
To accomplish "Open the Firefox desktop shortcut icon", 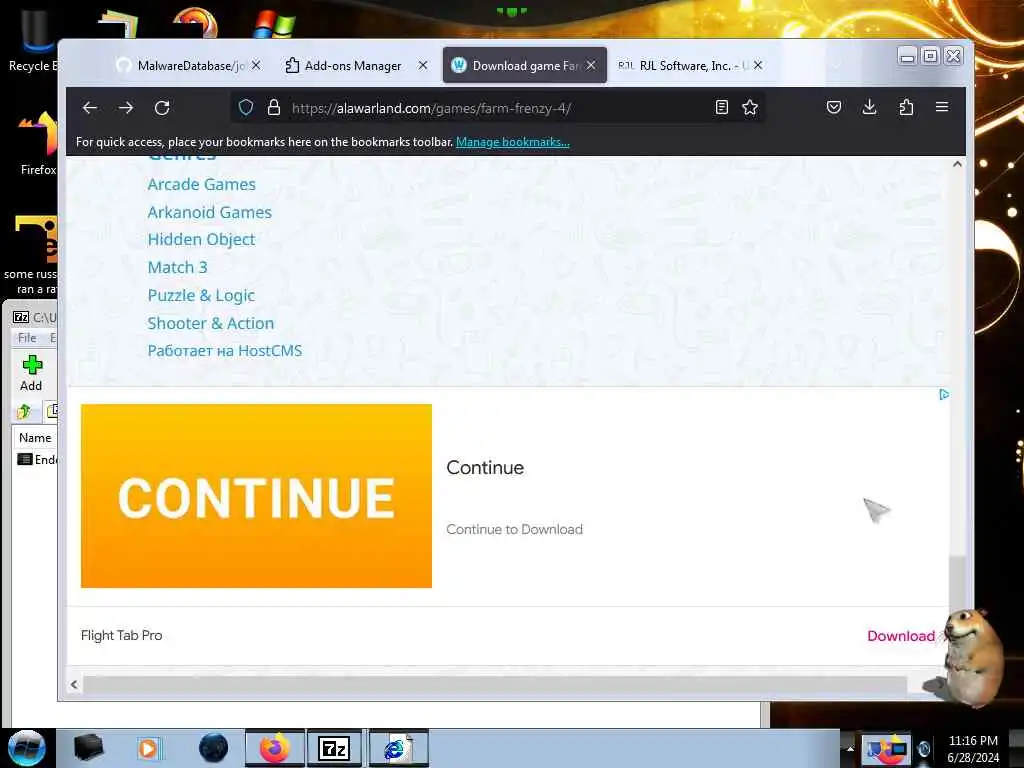I will tap(38, 142).
